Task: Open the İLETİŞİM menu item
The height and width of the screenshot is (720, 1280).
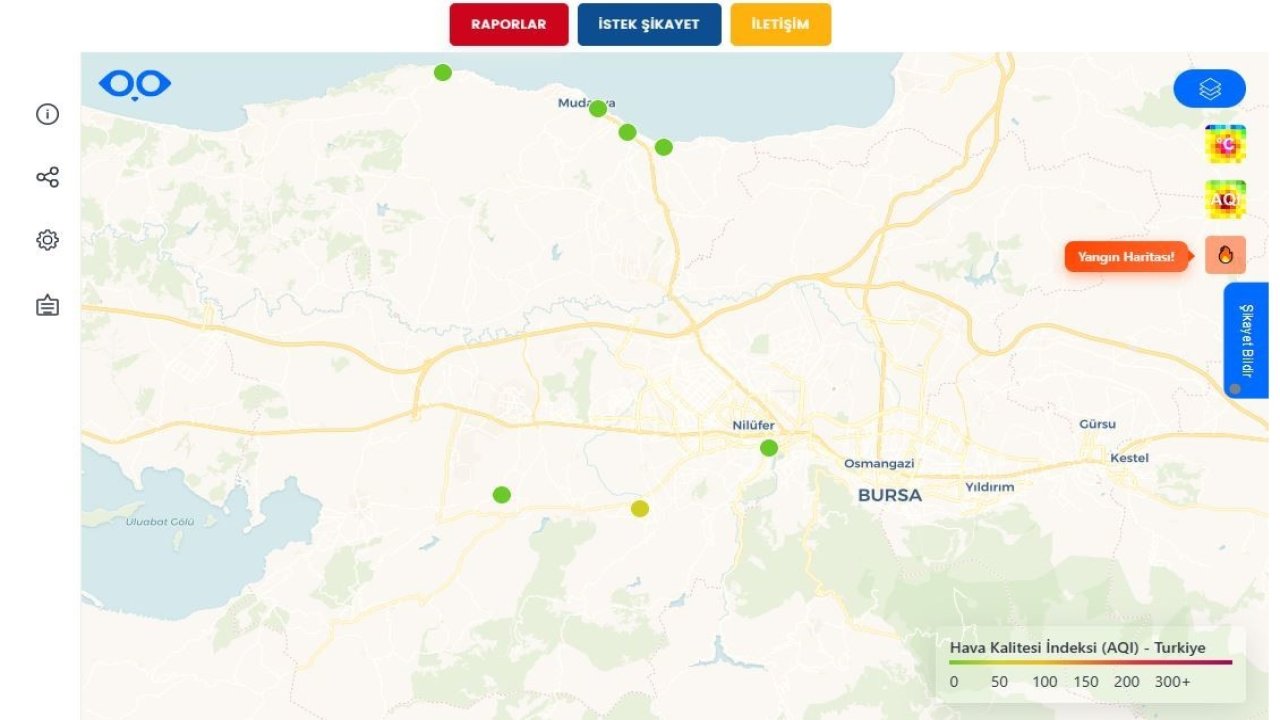Action: pyautogui.click(x=780, y=25)
